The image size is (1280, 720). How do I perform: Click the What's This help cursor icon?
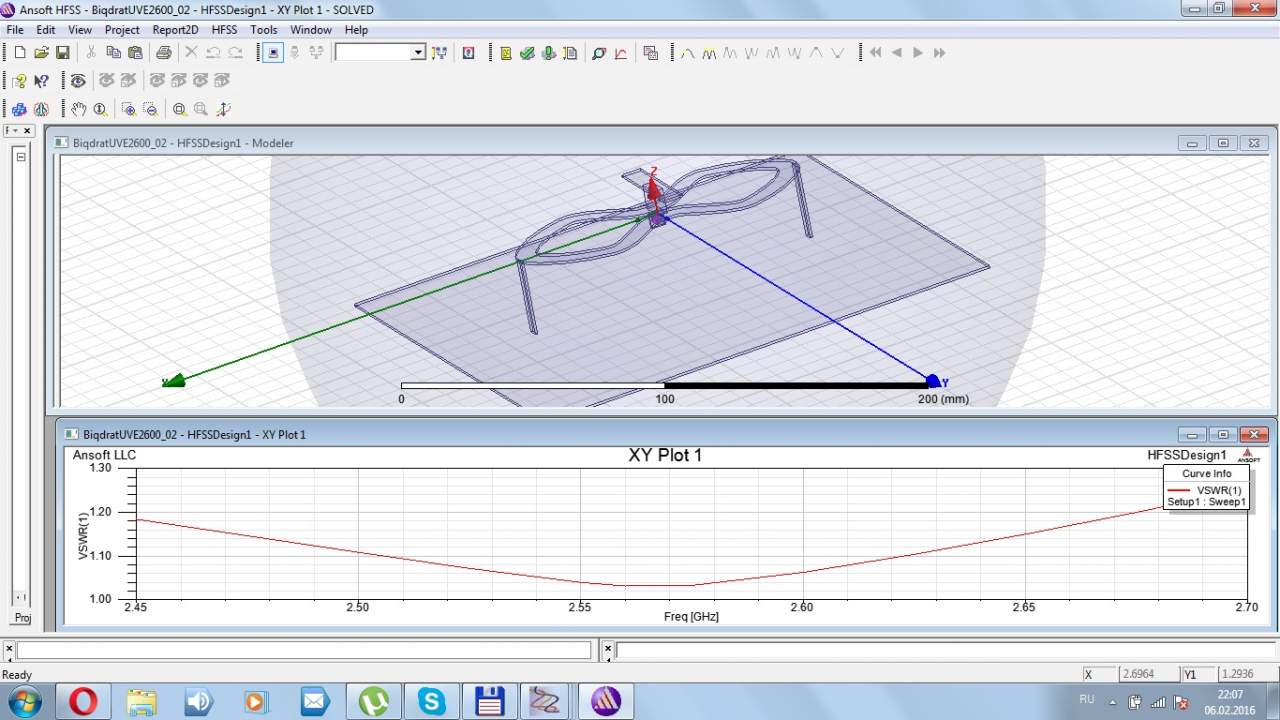[41, 81]
